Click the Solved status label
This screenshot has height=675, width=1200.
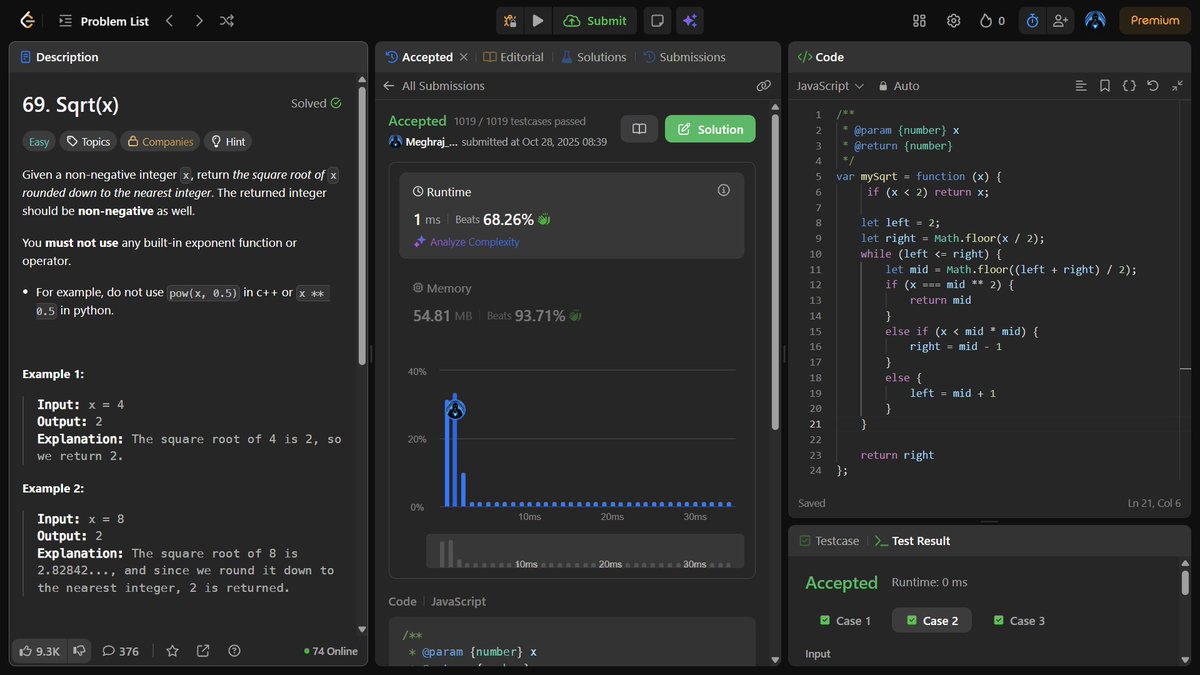point(316,103)
